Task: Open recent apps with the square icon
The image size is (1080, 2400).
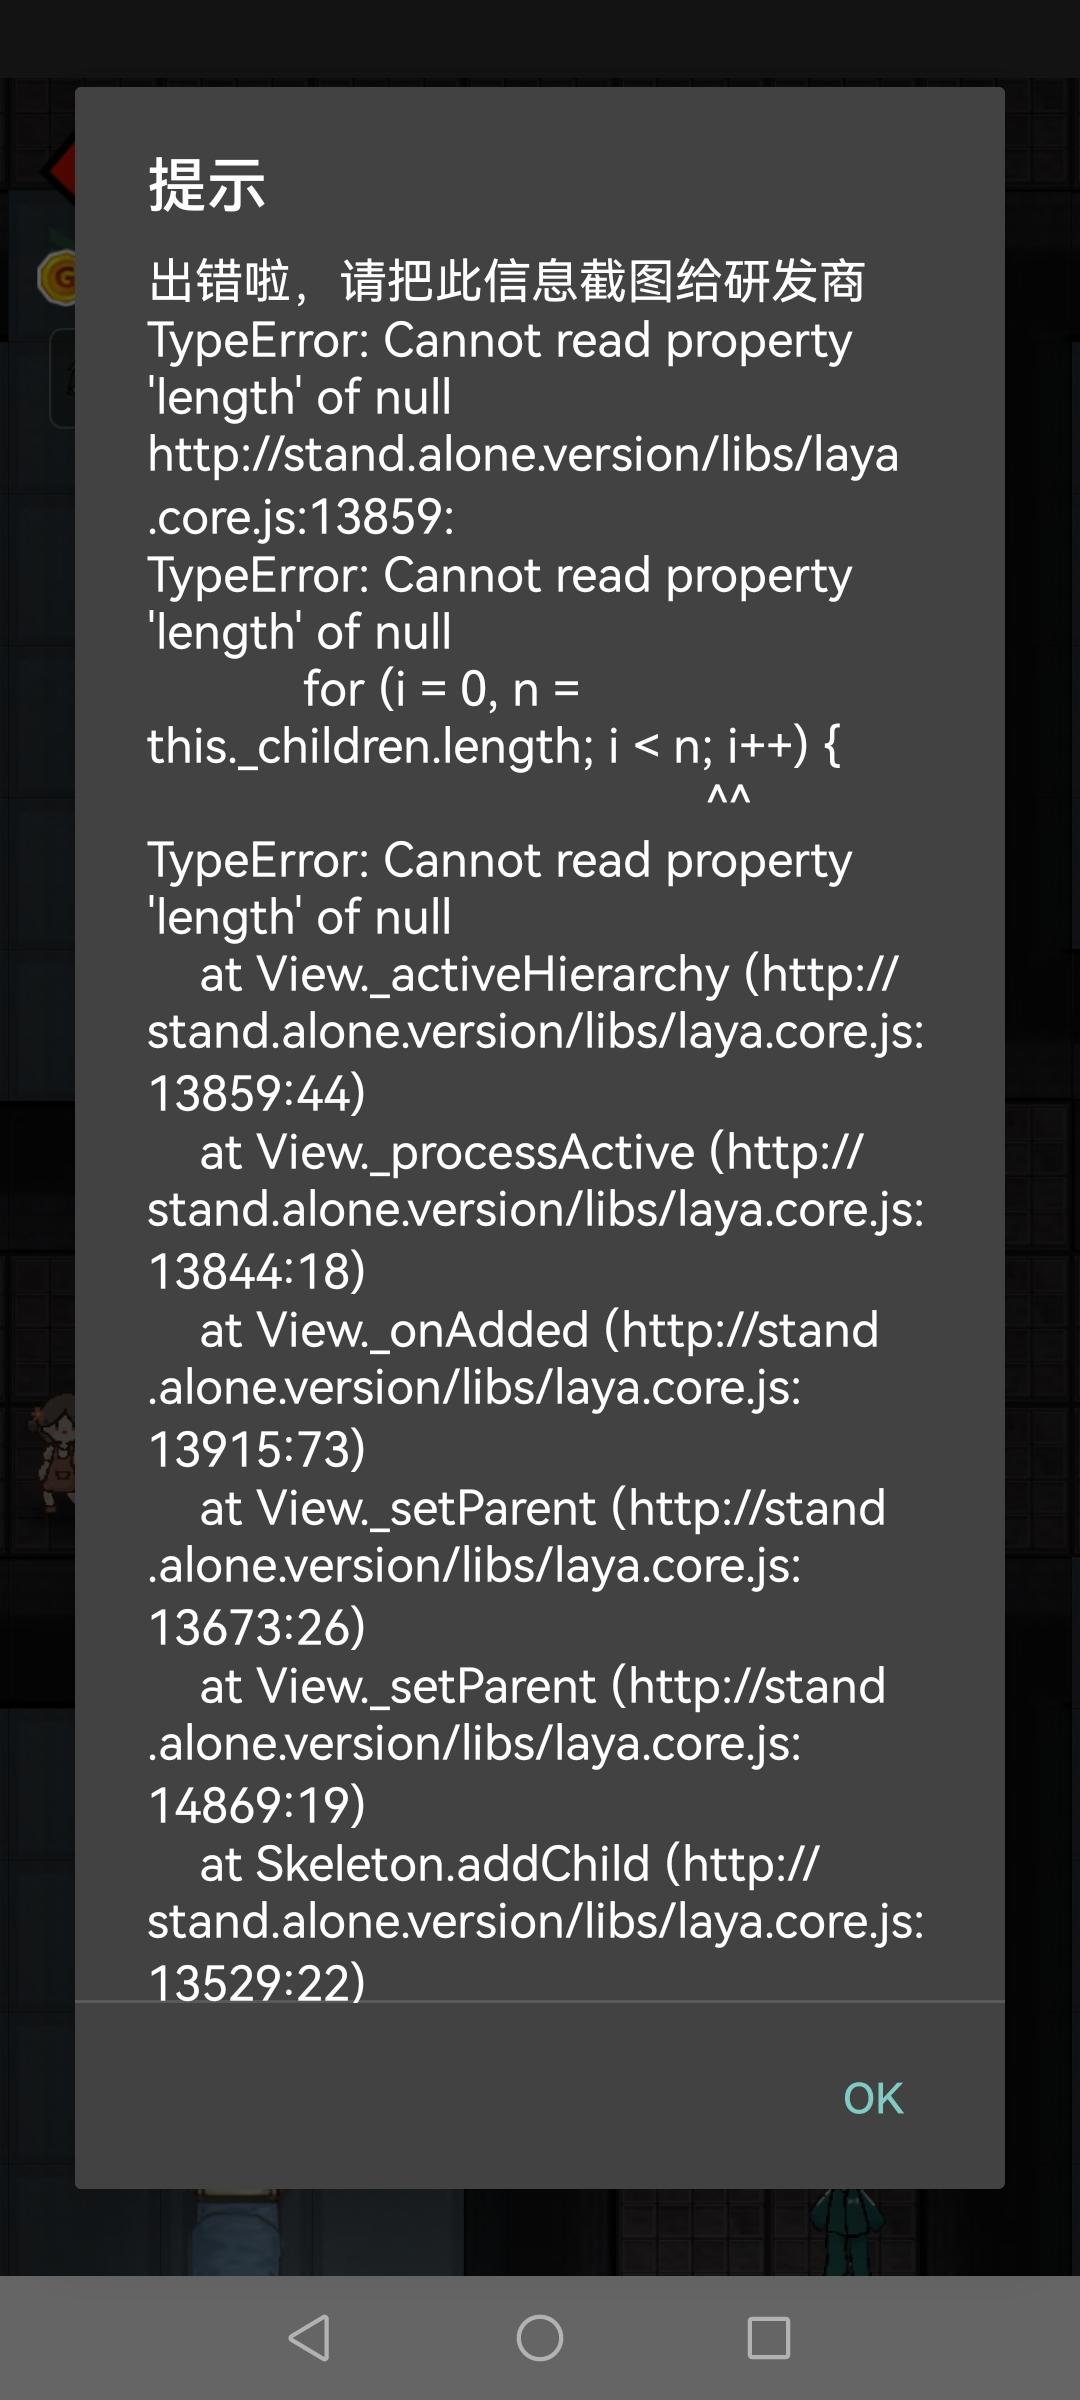Action: tap(768, 2338)
